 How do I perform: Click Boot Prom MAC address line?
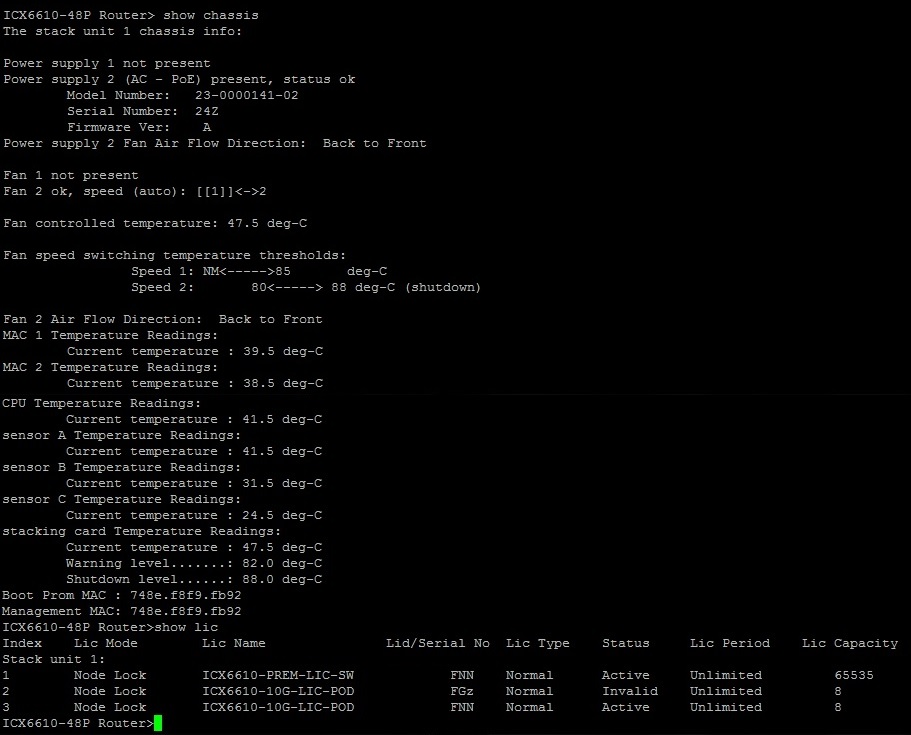(x=121, y=596)
